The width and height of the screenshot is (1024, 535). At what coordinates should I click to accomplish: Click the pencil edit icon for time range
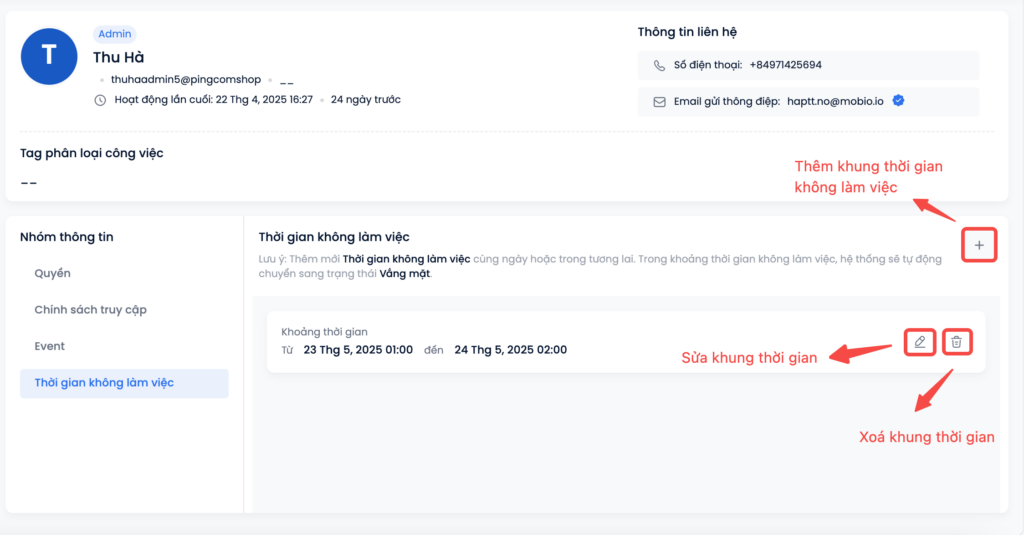click(920, 342)
